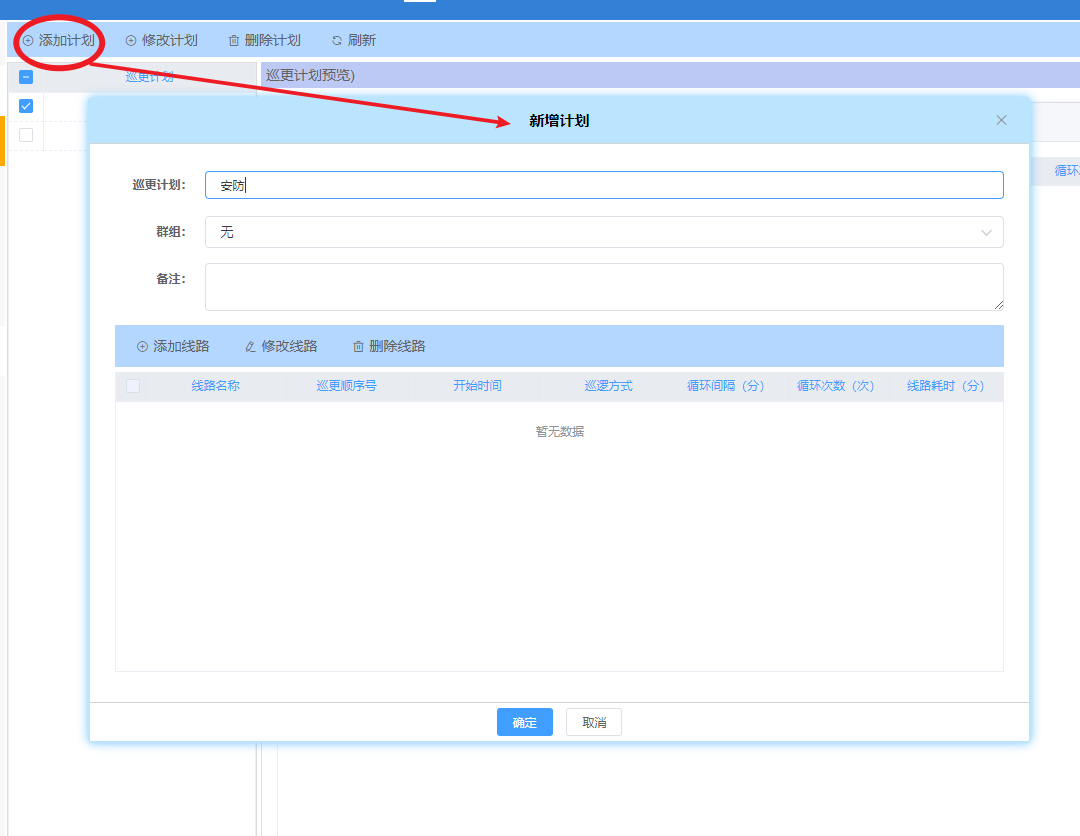Click into the 备注 text area
The image size is (1080, 836).
tap(603, 287)
